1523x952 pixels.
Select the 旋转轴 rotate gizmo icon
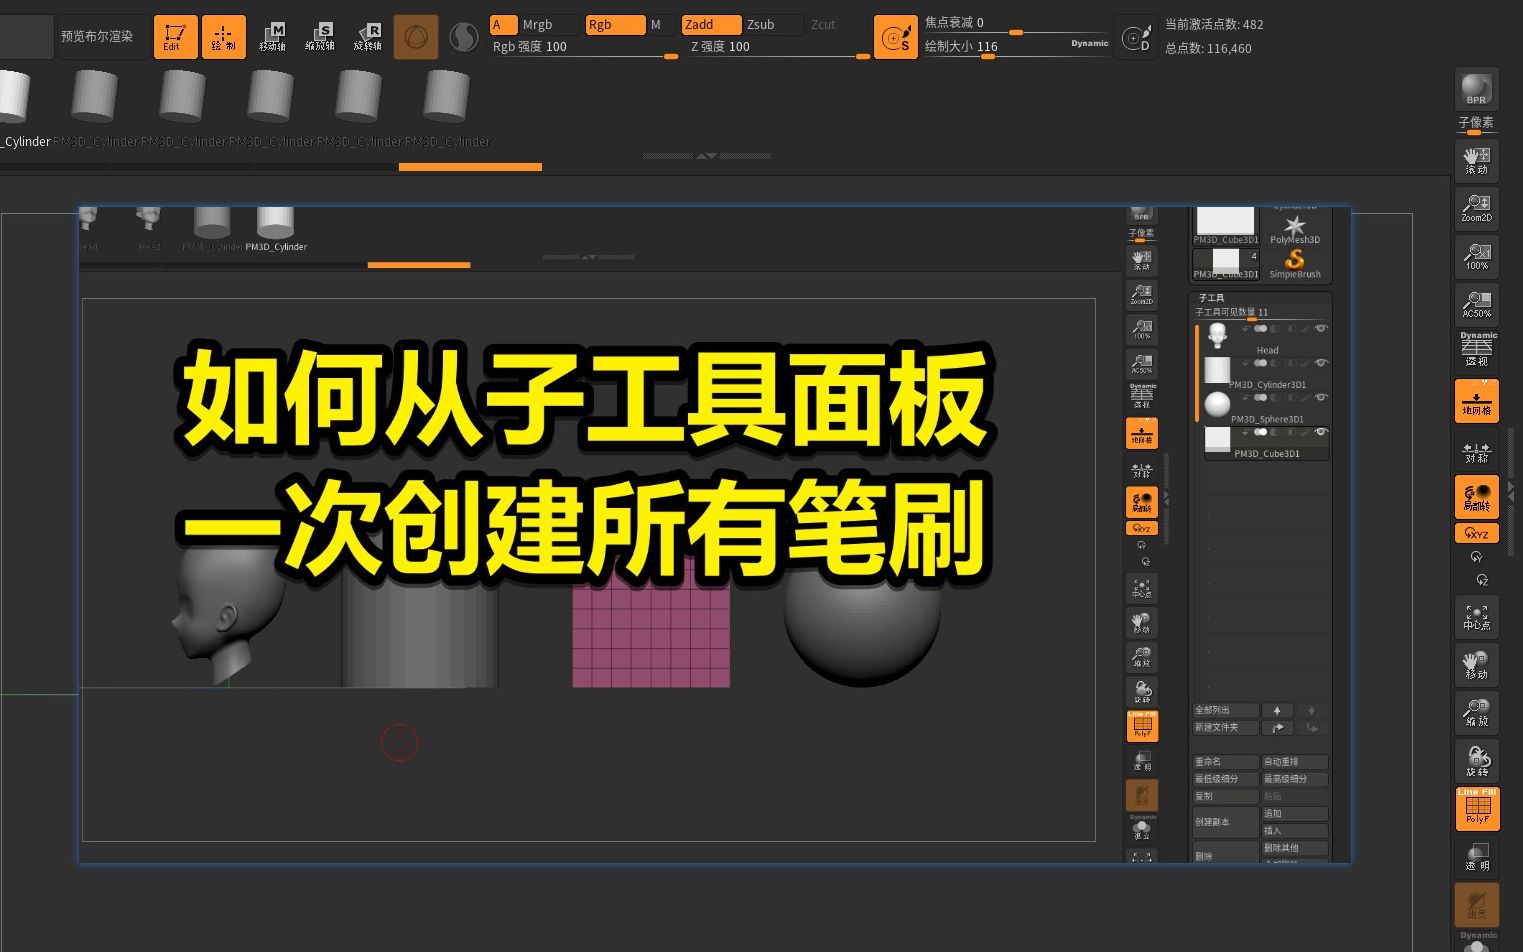pos(368,37)
